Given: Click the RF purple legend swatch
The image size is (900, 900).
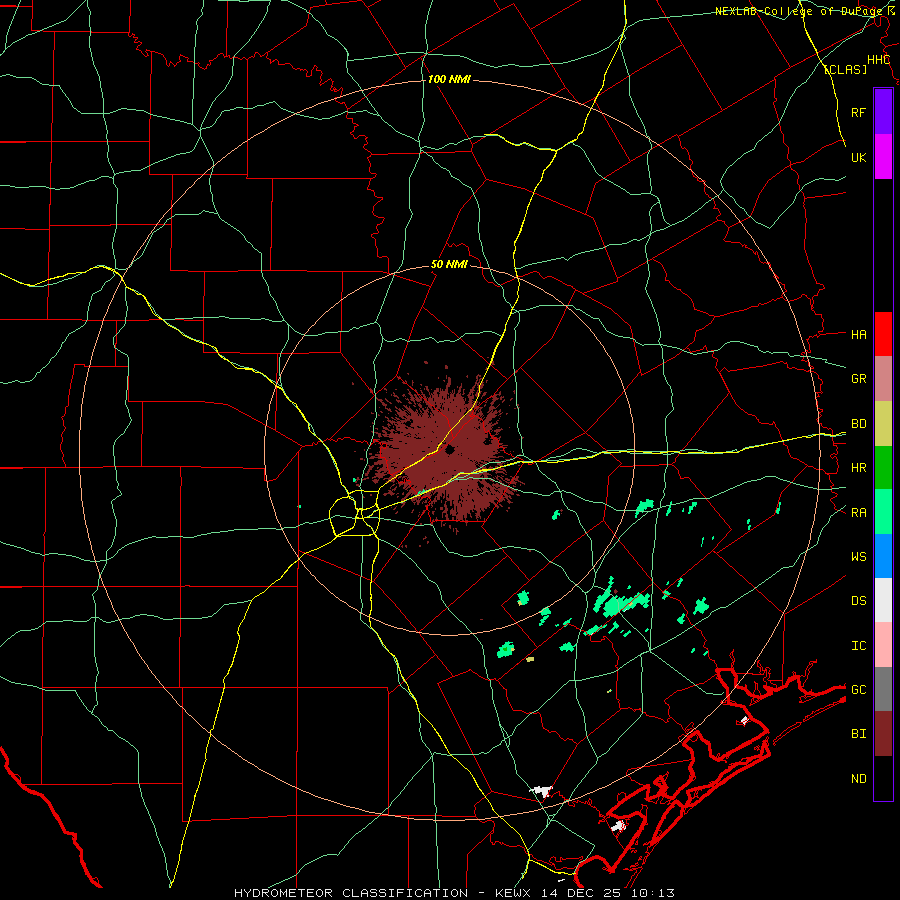Looking at the screenshot, I should tap(883, 112).
